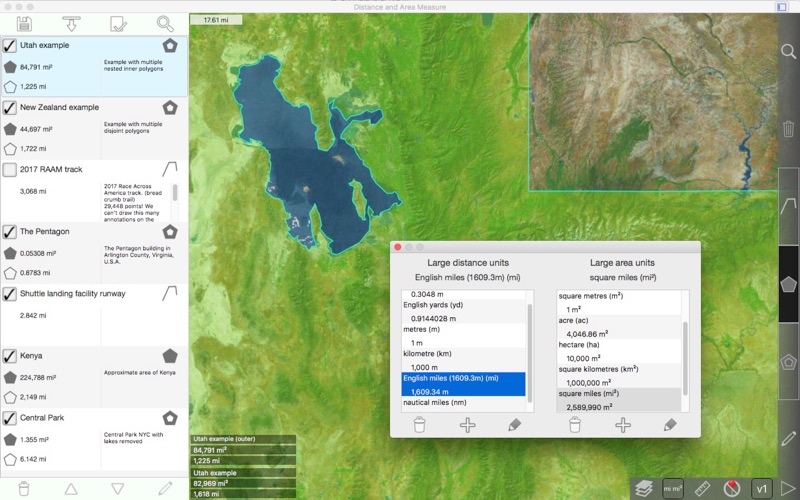This screenshot has height=500, width=800.
Task: Select square miles (mi²) area unit
Action: click(618, 400)
